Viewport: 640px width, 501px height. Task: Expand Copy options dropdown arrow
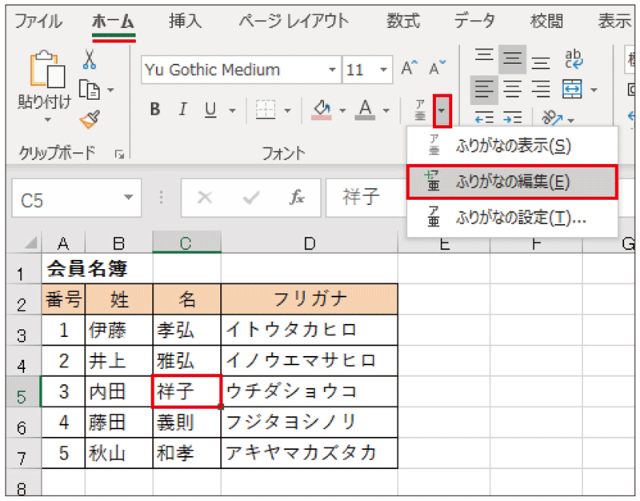point(111,89)
